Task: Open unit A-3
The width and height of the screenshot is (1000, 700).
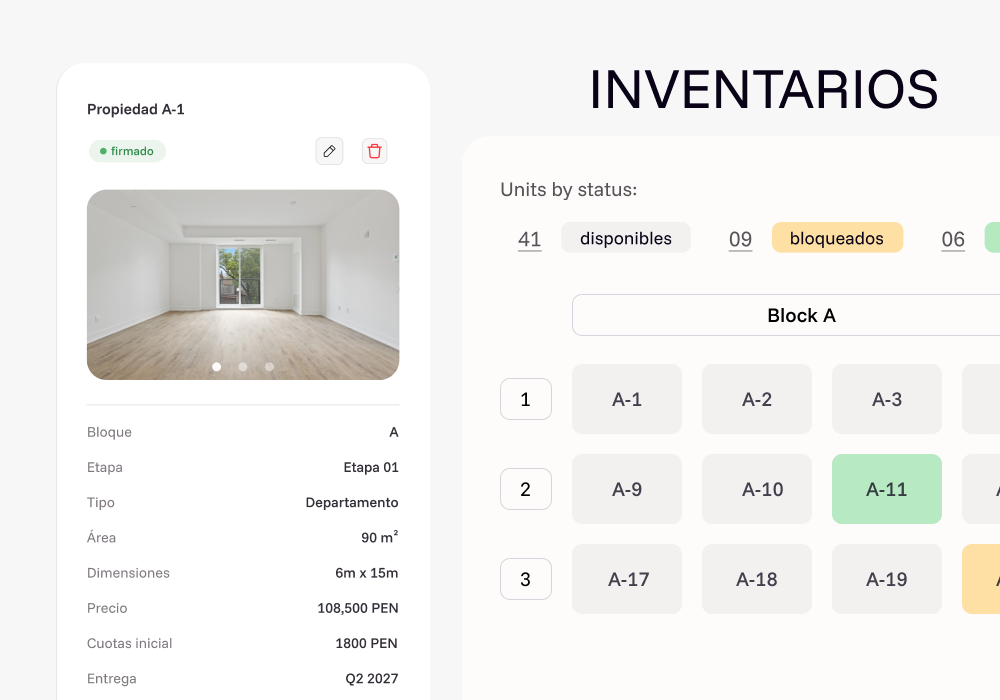Action: [x=887, y=399]
